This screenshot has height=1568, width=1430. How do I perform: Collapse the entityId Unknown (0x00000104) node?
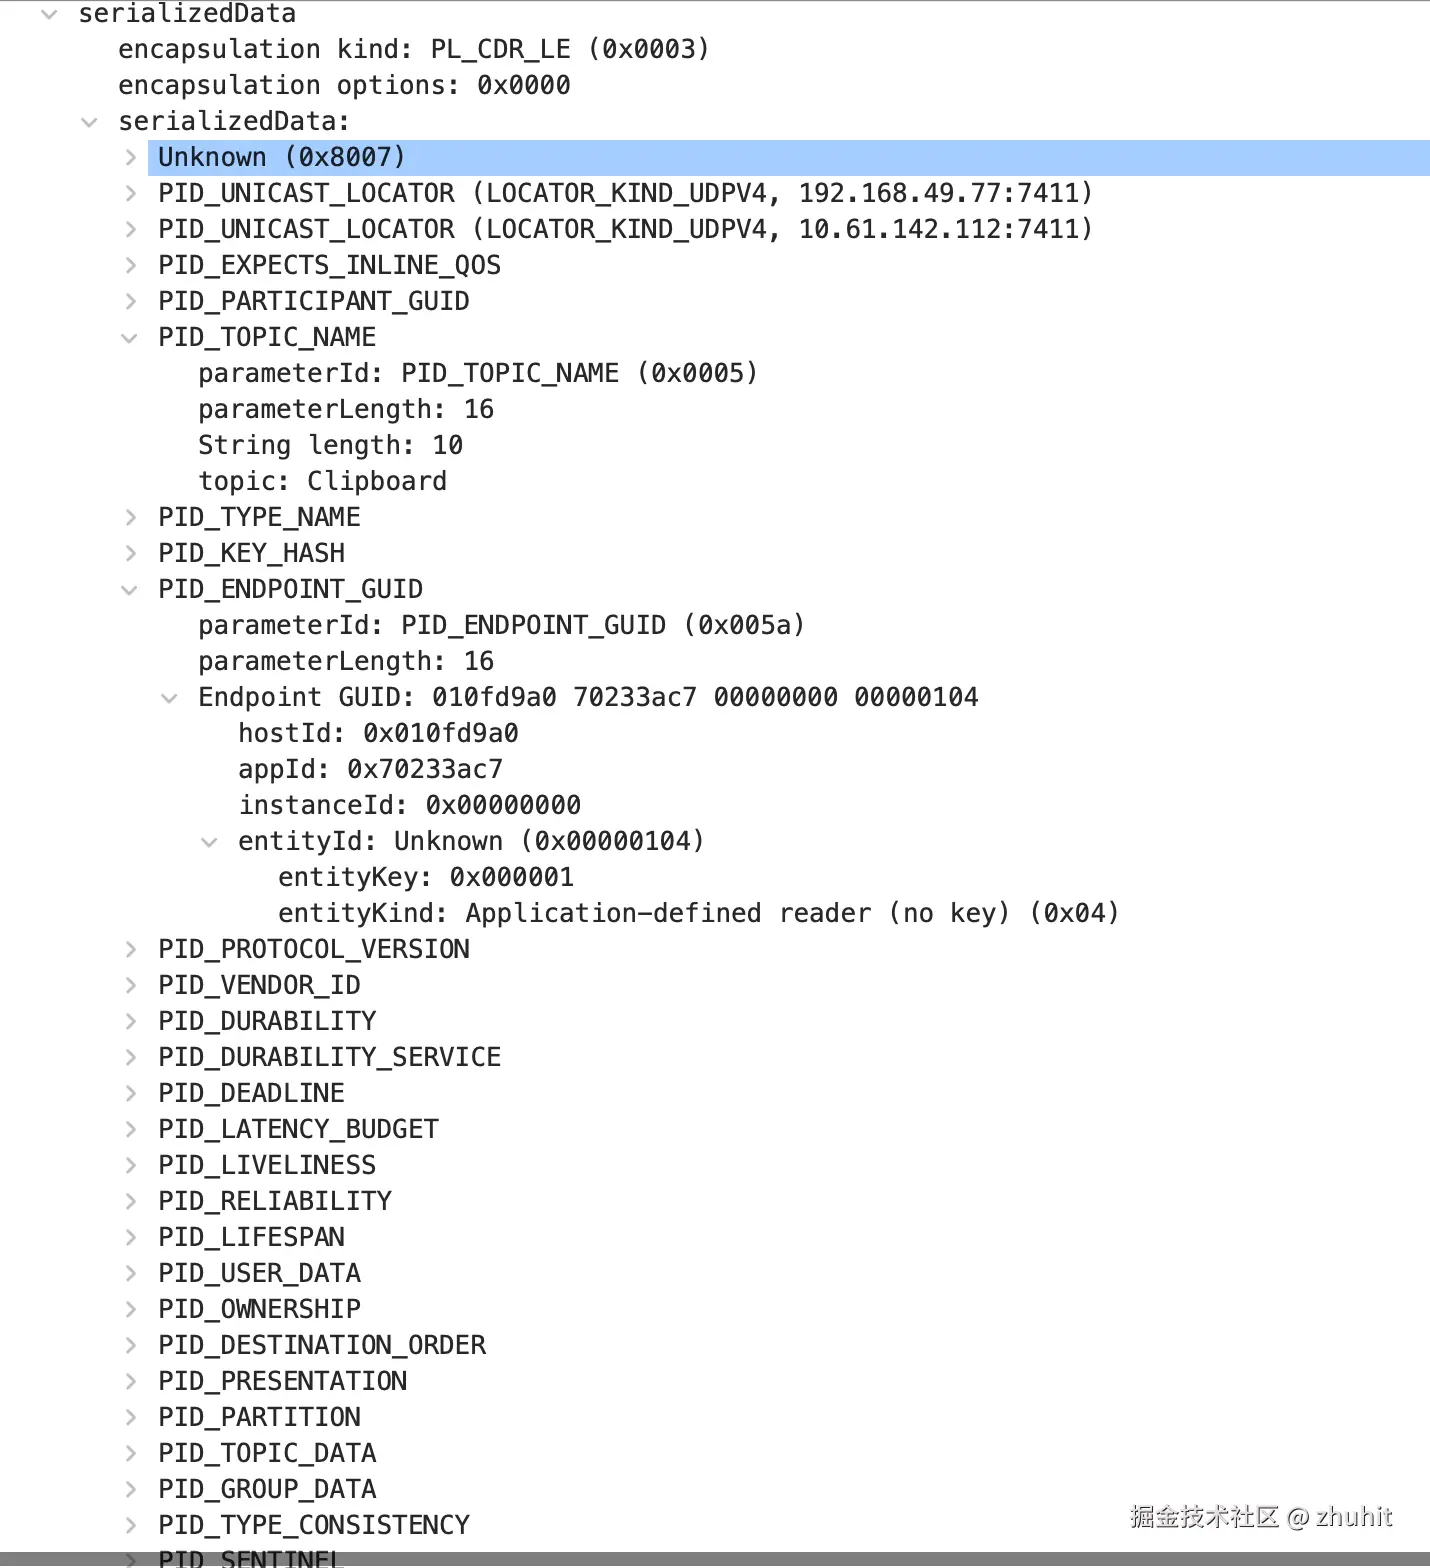[210, 842]
